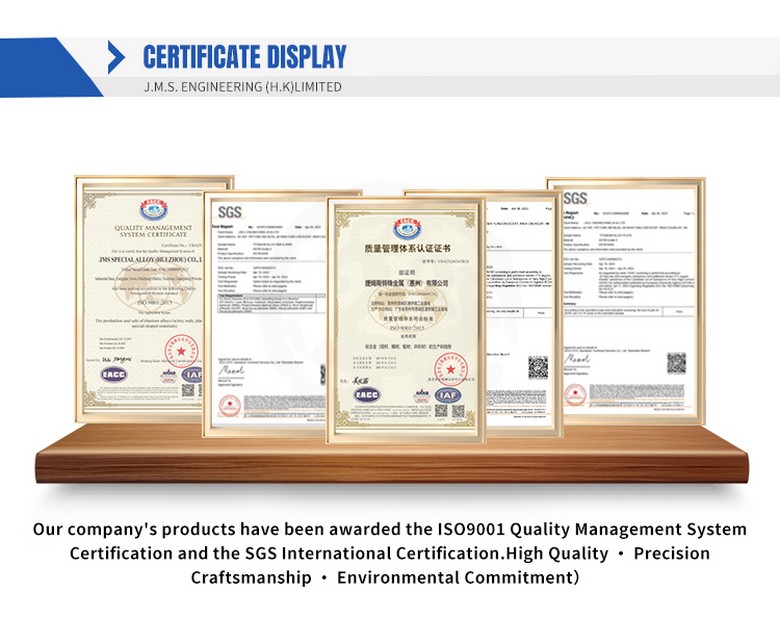Click the EACC badge at the bottom of the English certificate

coord(113,374)
